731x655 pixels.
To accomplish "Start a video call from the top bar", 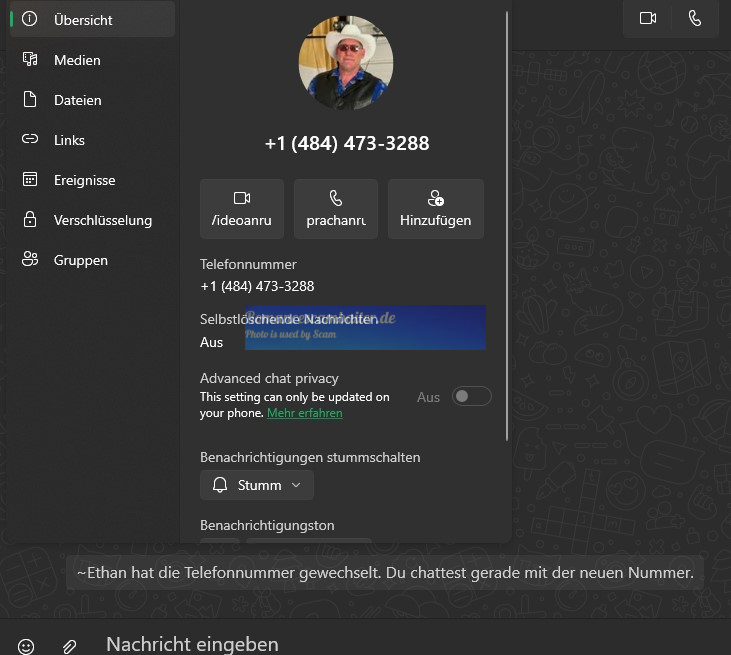I will click(648, 19).
